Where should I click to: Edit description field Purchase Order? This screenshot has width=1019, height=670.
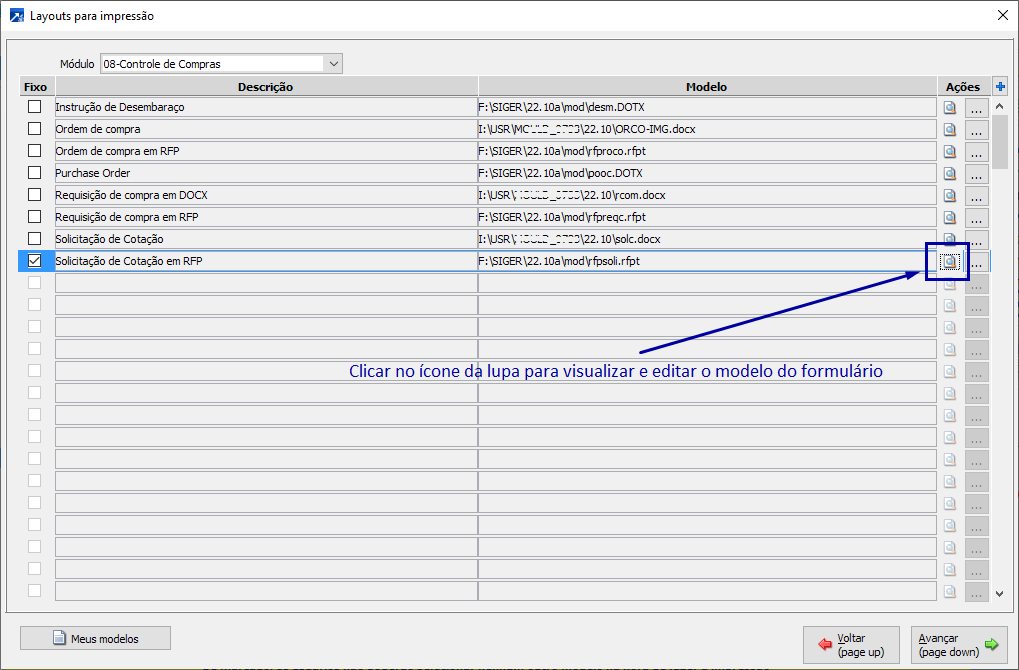tap(266, 173)
